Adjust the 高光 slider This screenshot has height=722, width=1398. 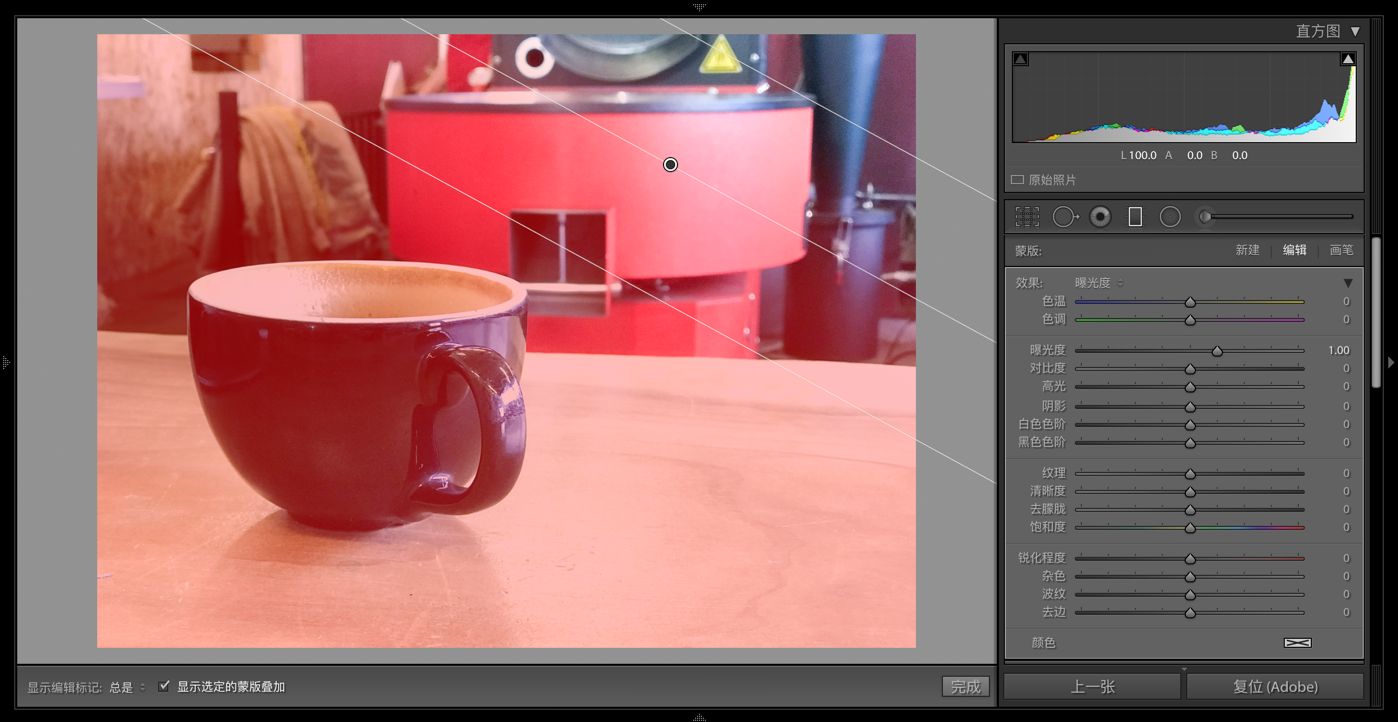coord(1190,386)
